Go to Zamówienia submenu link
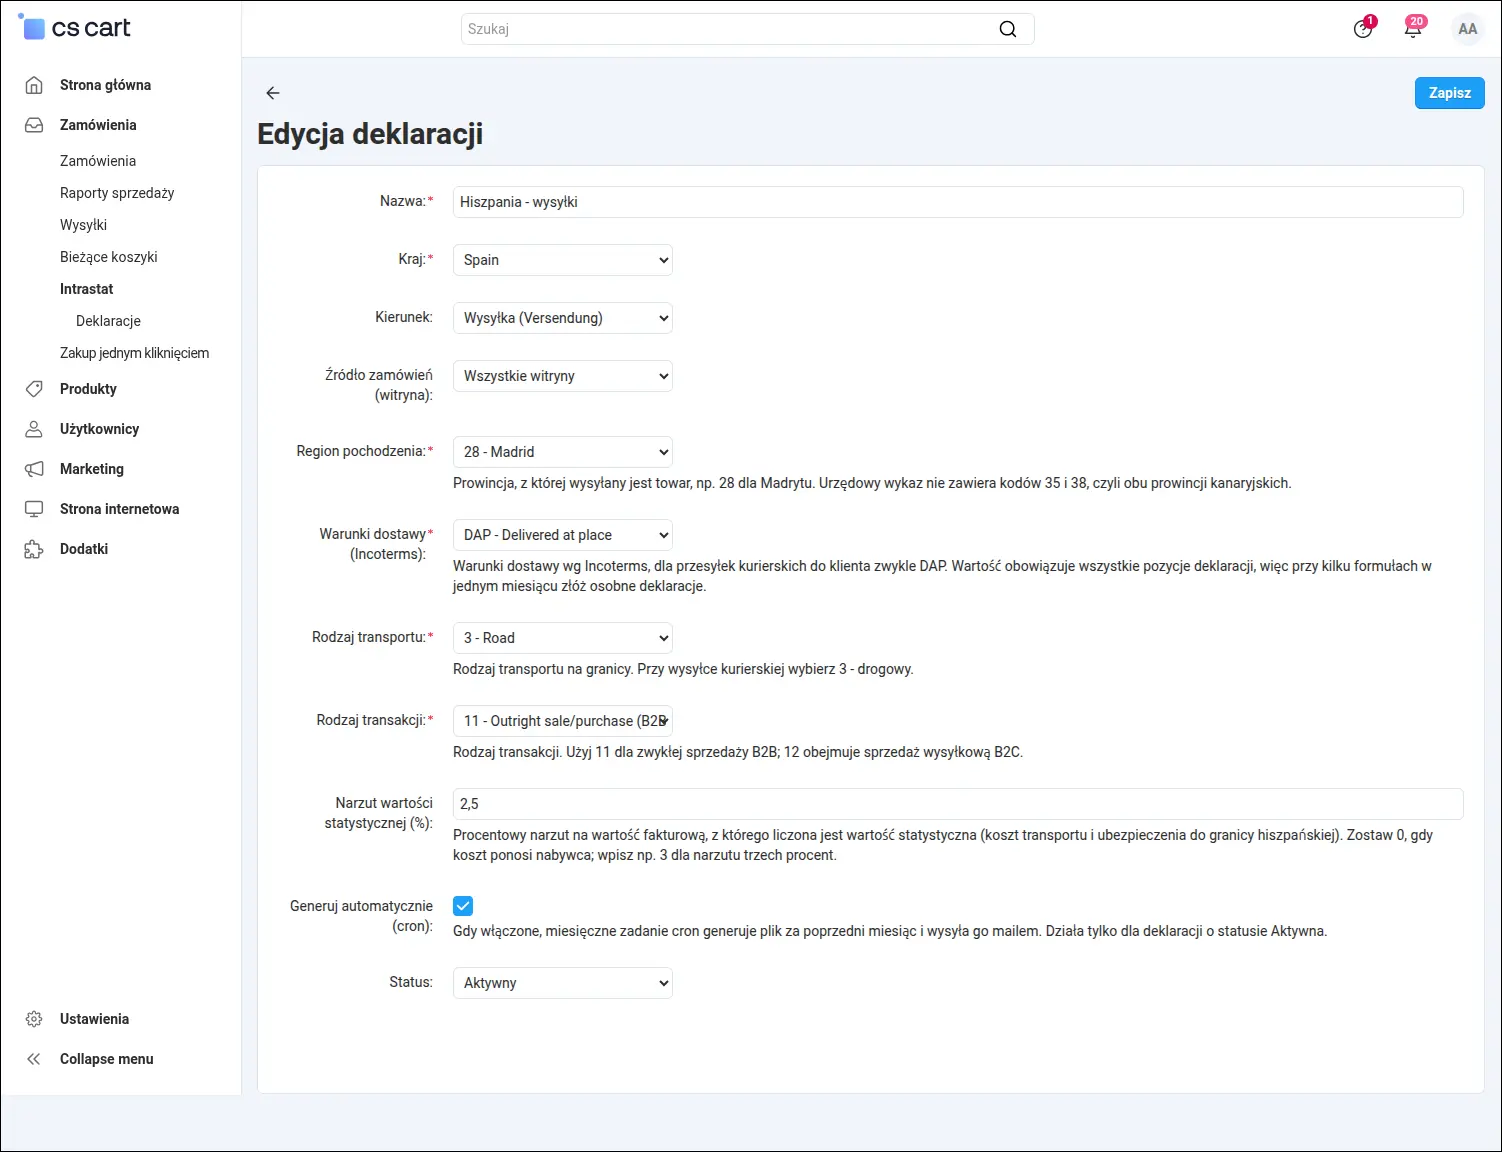The height and width of the screenshot is (1152, 1502). pyautogui.click(x=98, y=161)
